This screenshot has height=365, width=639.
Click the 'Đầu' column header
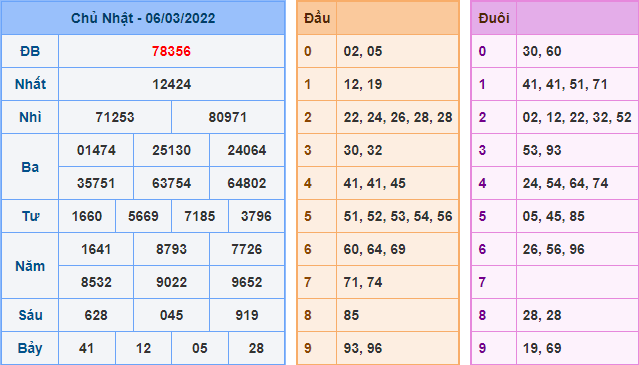click(317, 18)
